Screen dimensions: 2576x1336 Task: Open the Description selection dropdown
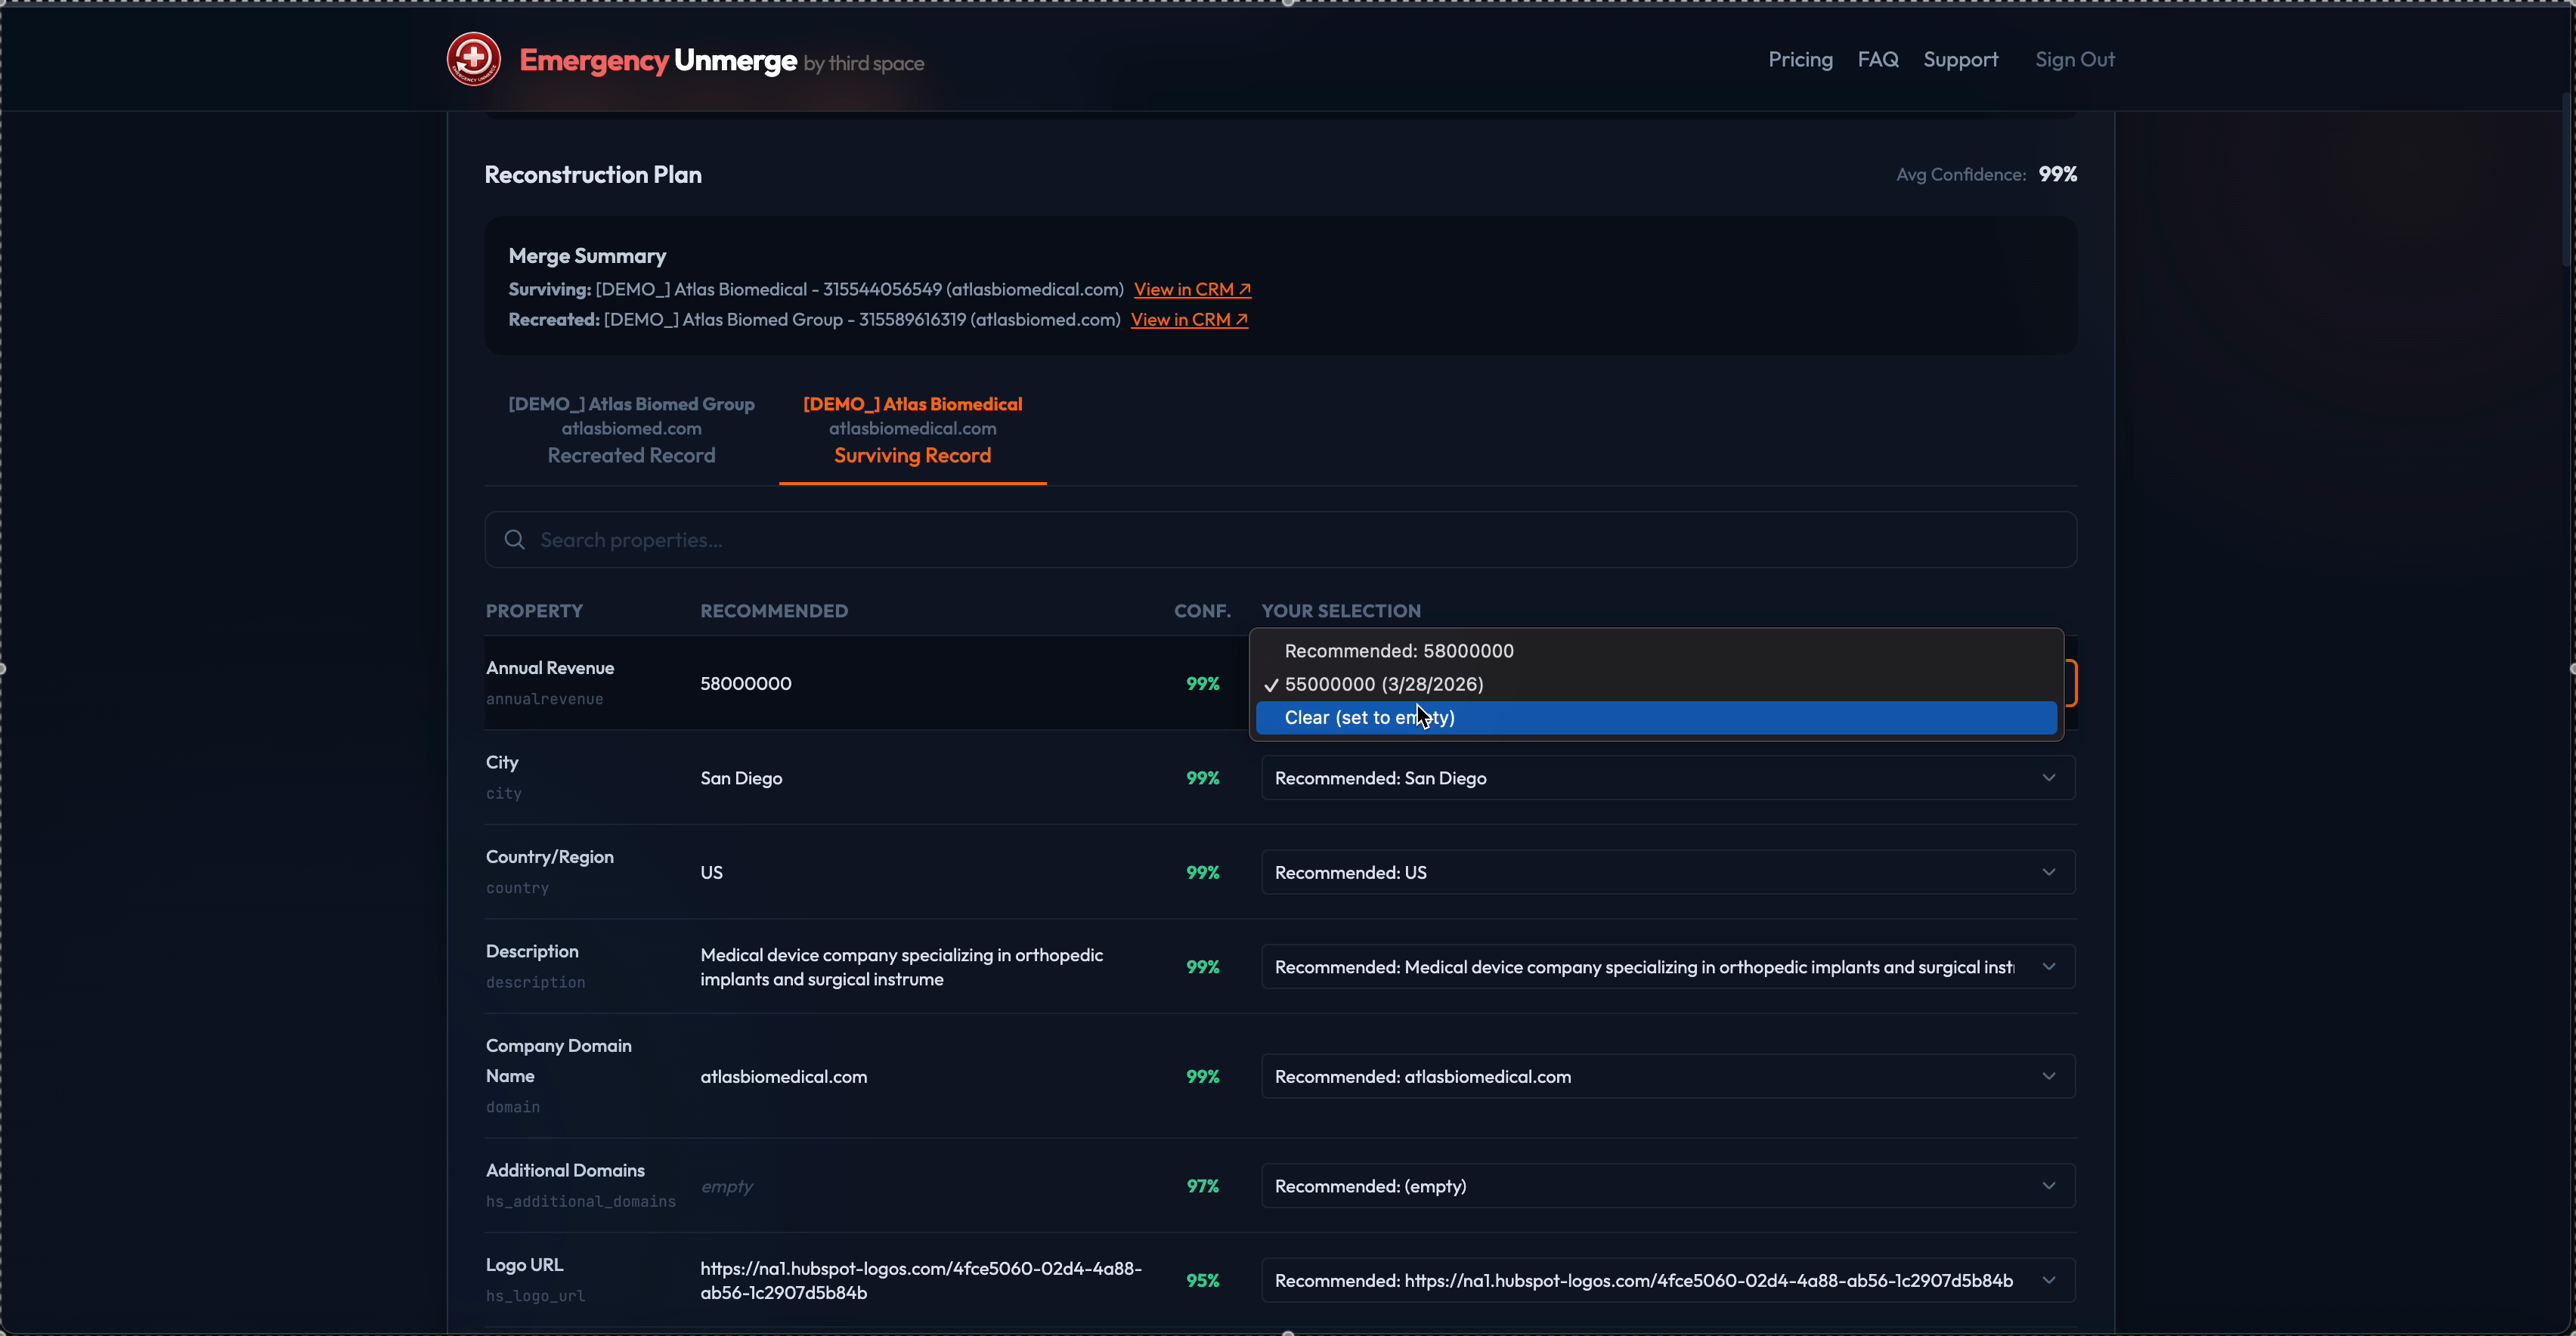coord(1668,967)
